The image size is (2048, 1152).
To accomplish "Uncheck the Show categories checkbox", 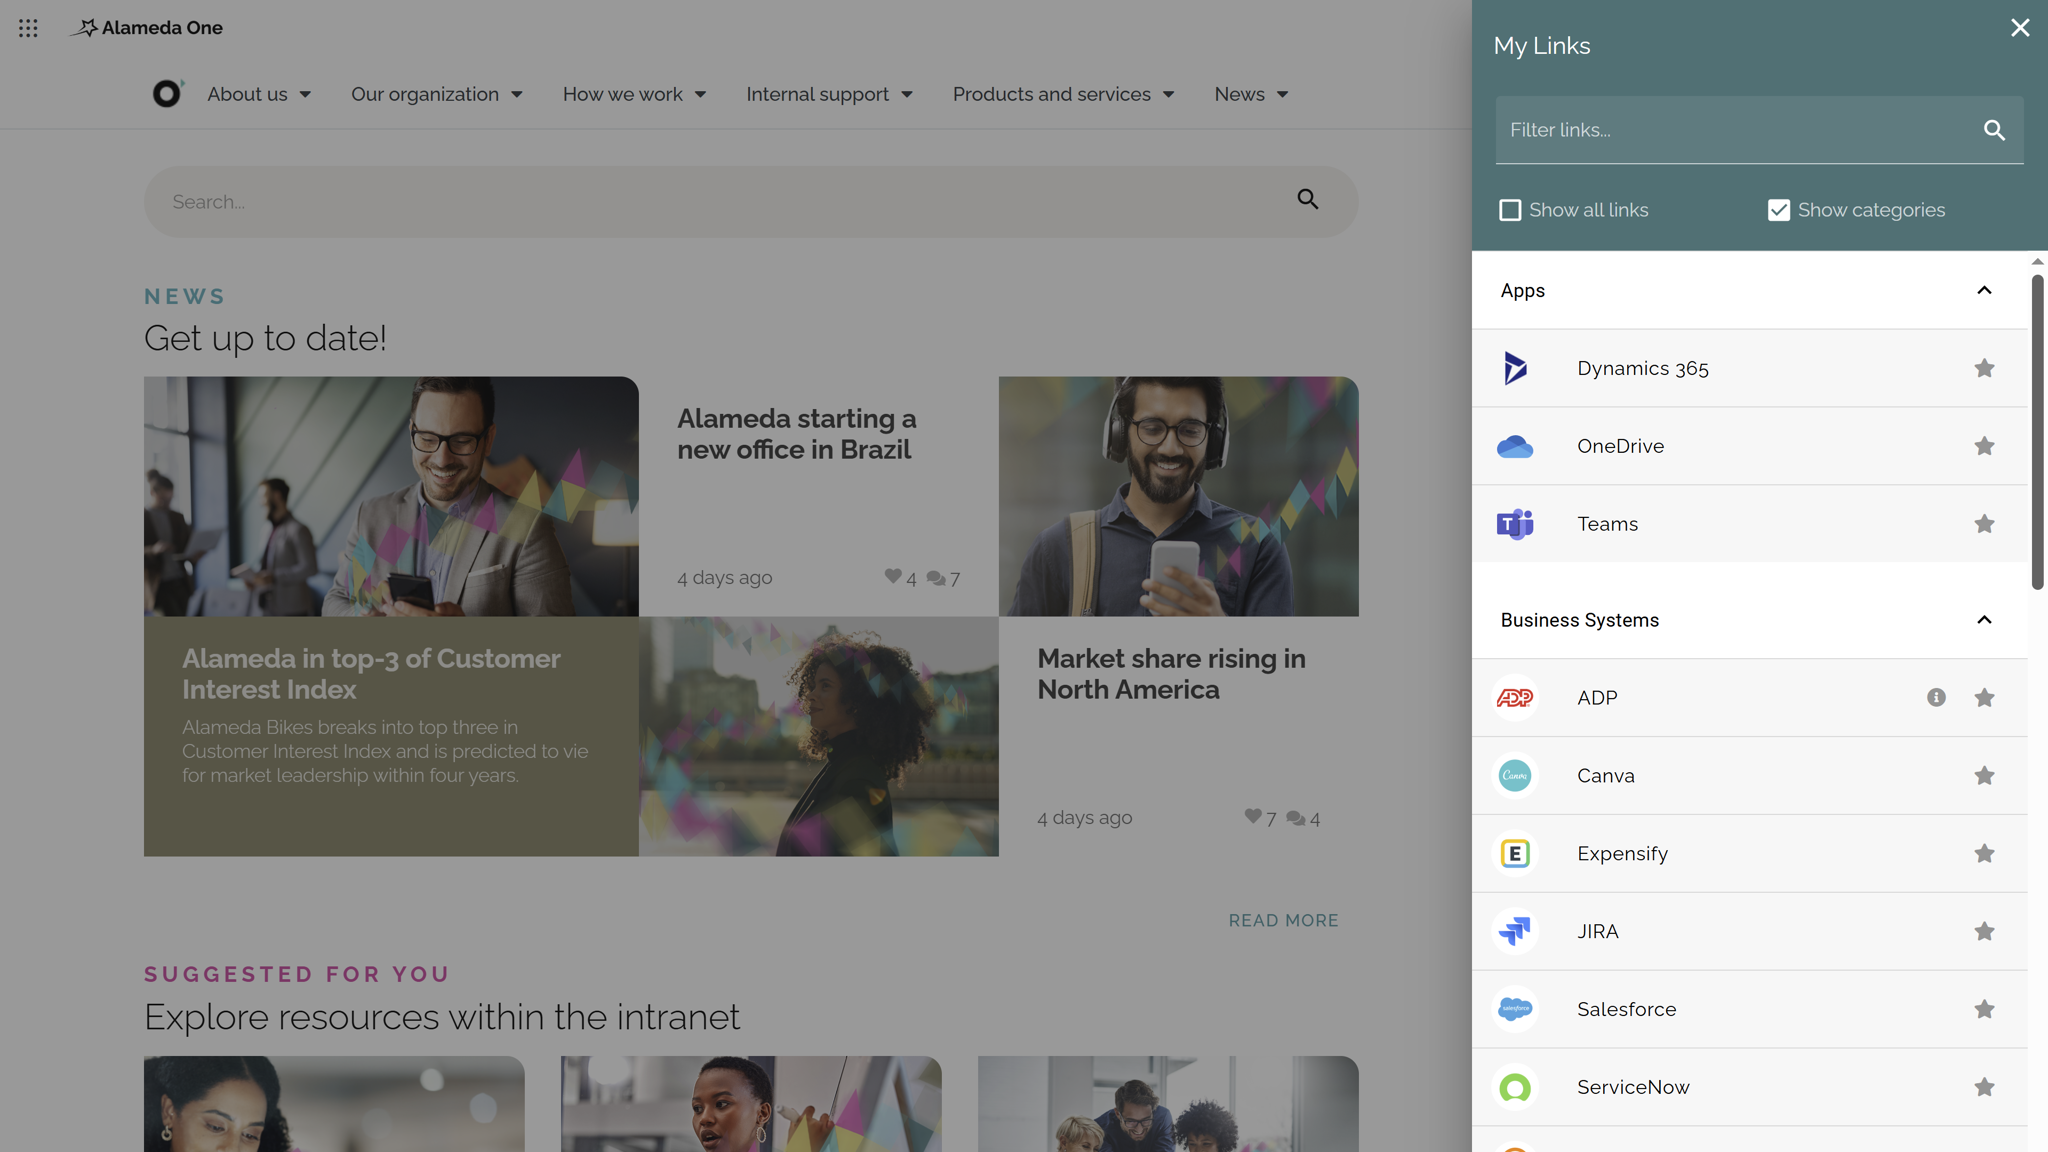I will [1779, 210].
